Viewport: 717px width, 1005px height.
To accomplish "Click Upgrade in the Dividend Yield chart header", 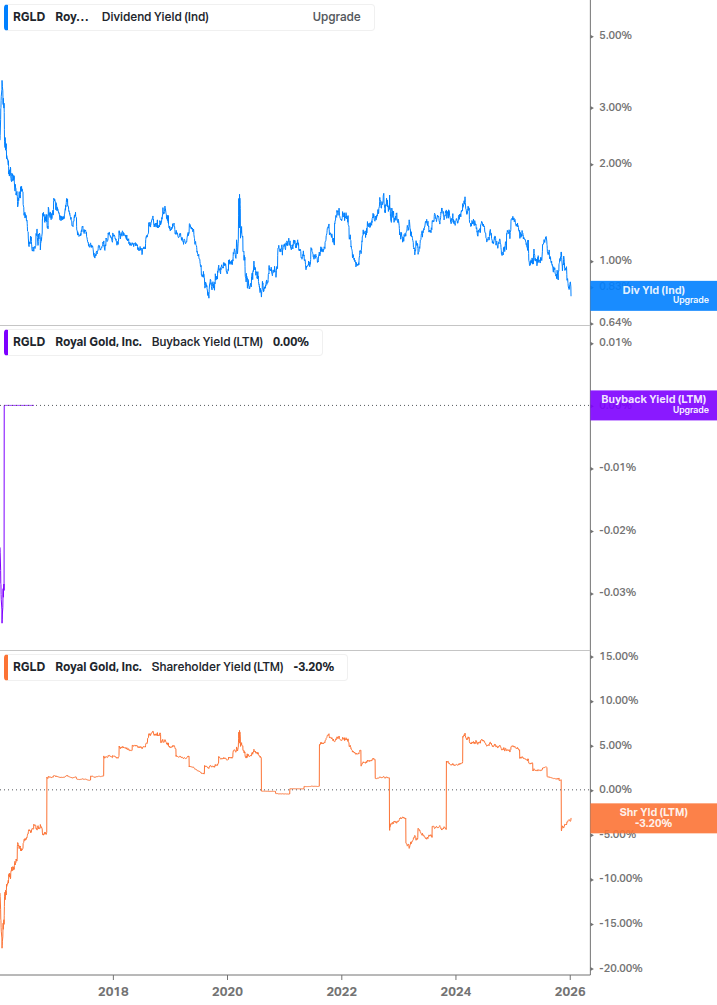I will (336, 17).
